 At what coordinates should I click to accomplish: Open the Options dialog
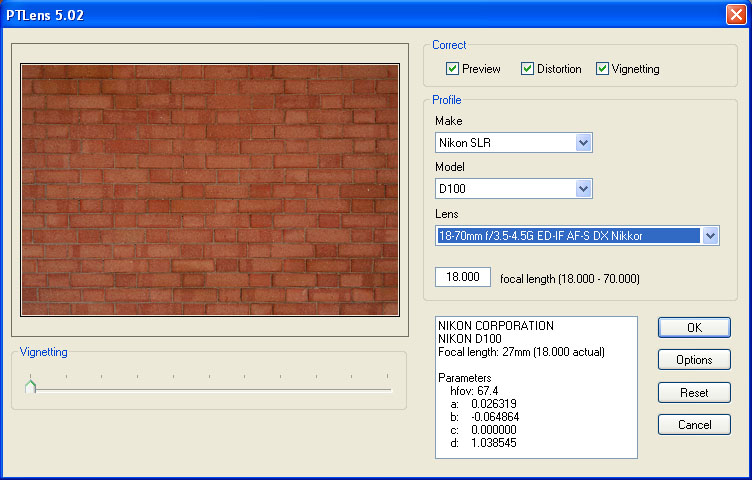coord(694,360)
